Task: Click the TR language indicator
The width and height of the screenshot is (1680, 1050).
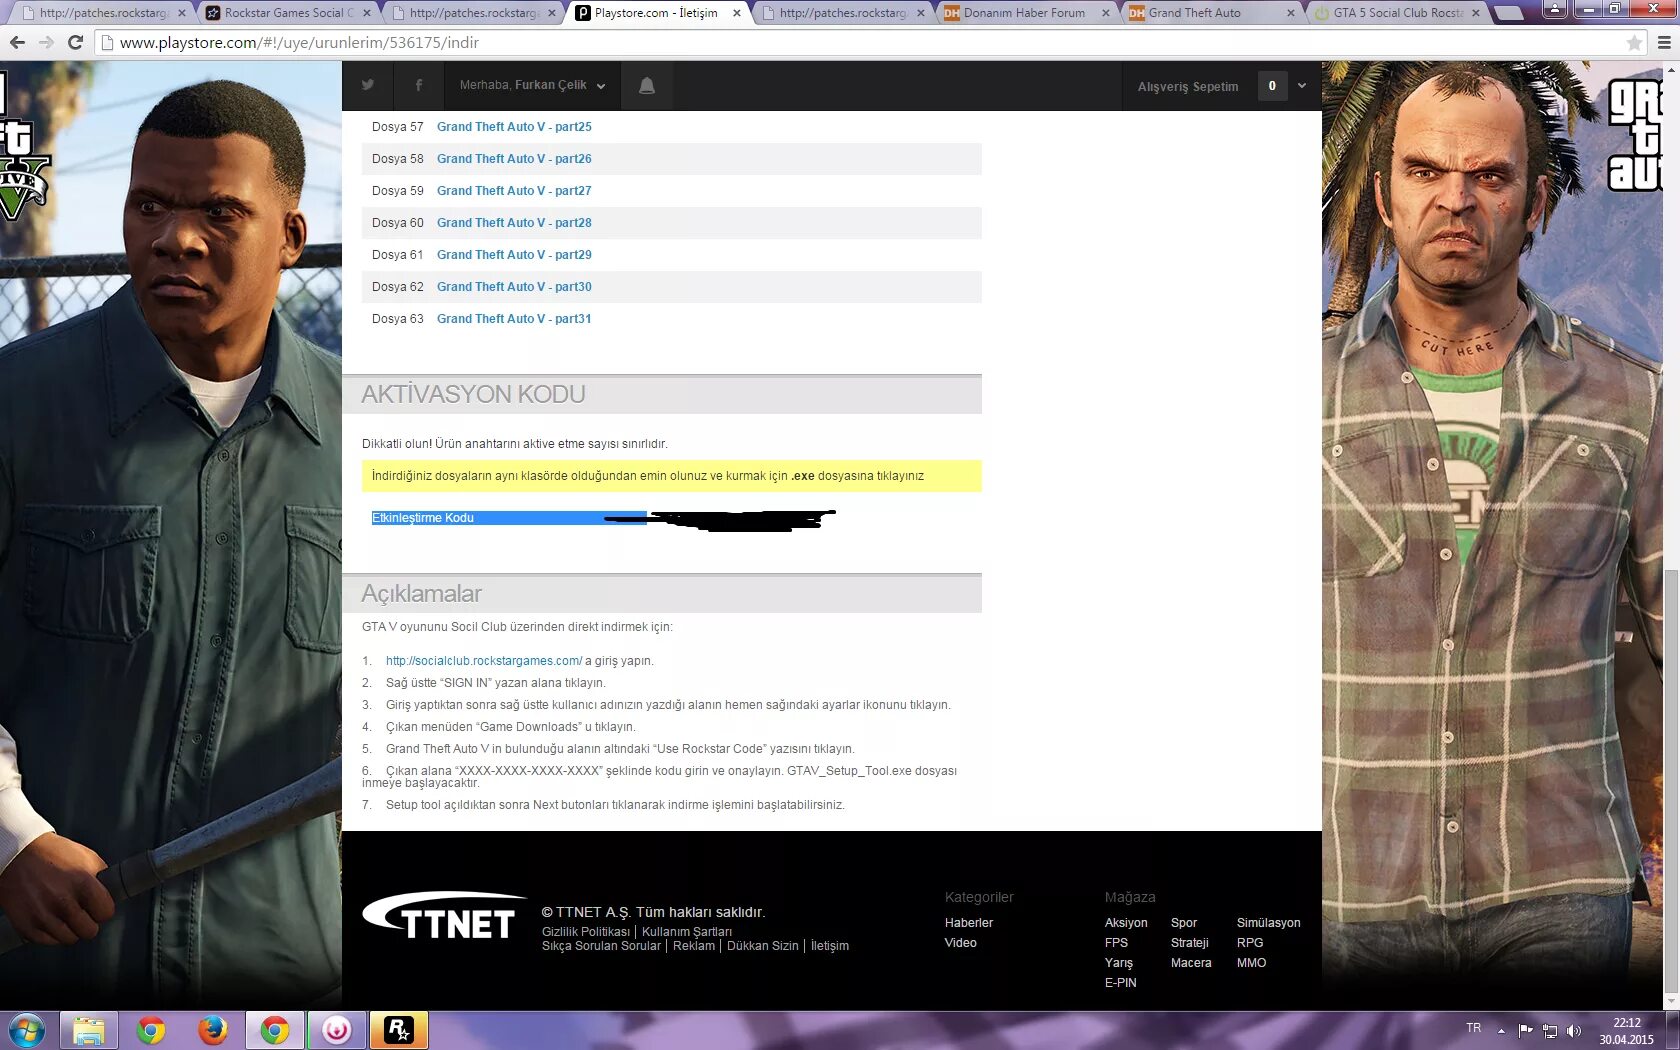Action: [1474, 1028]
